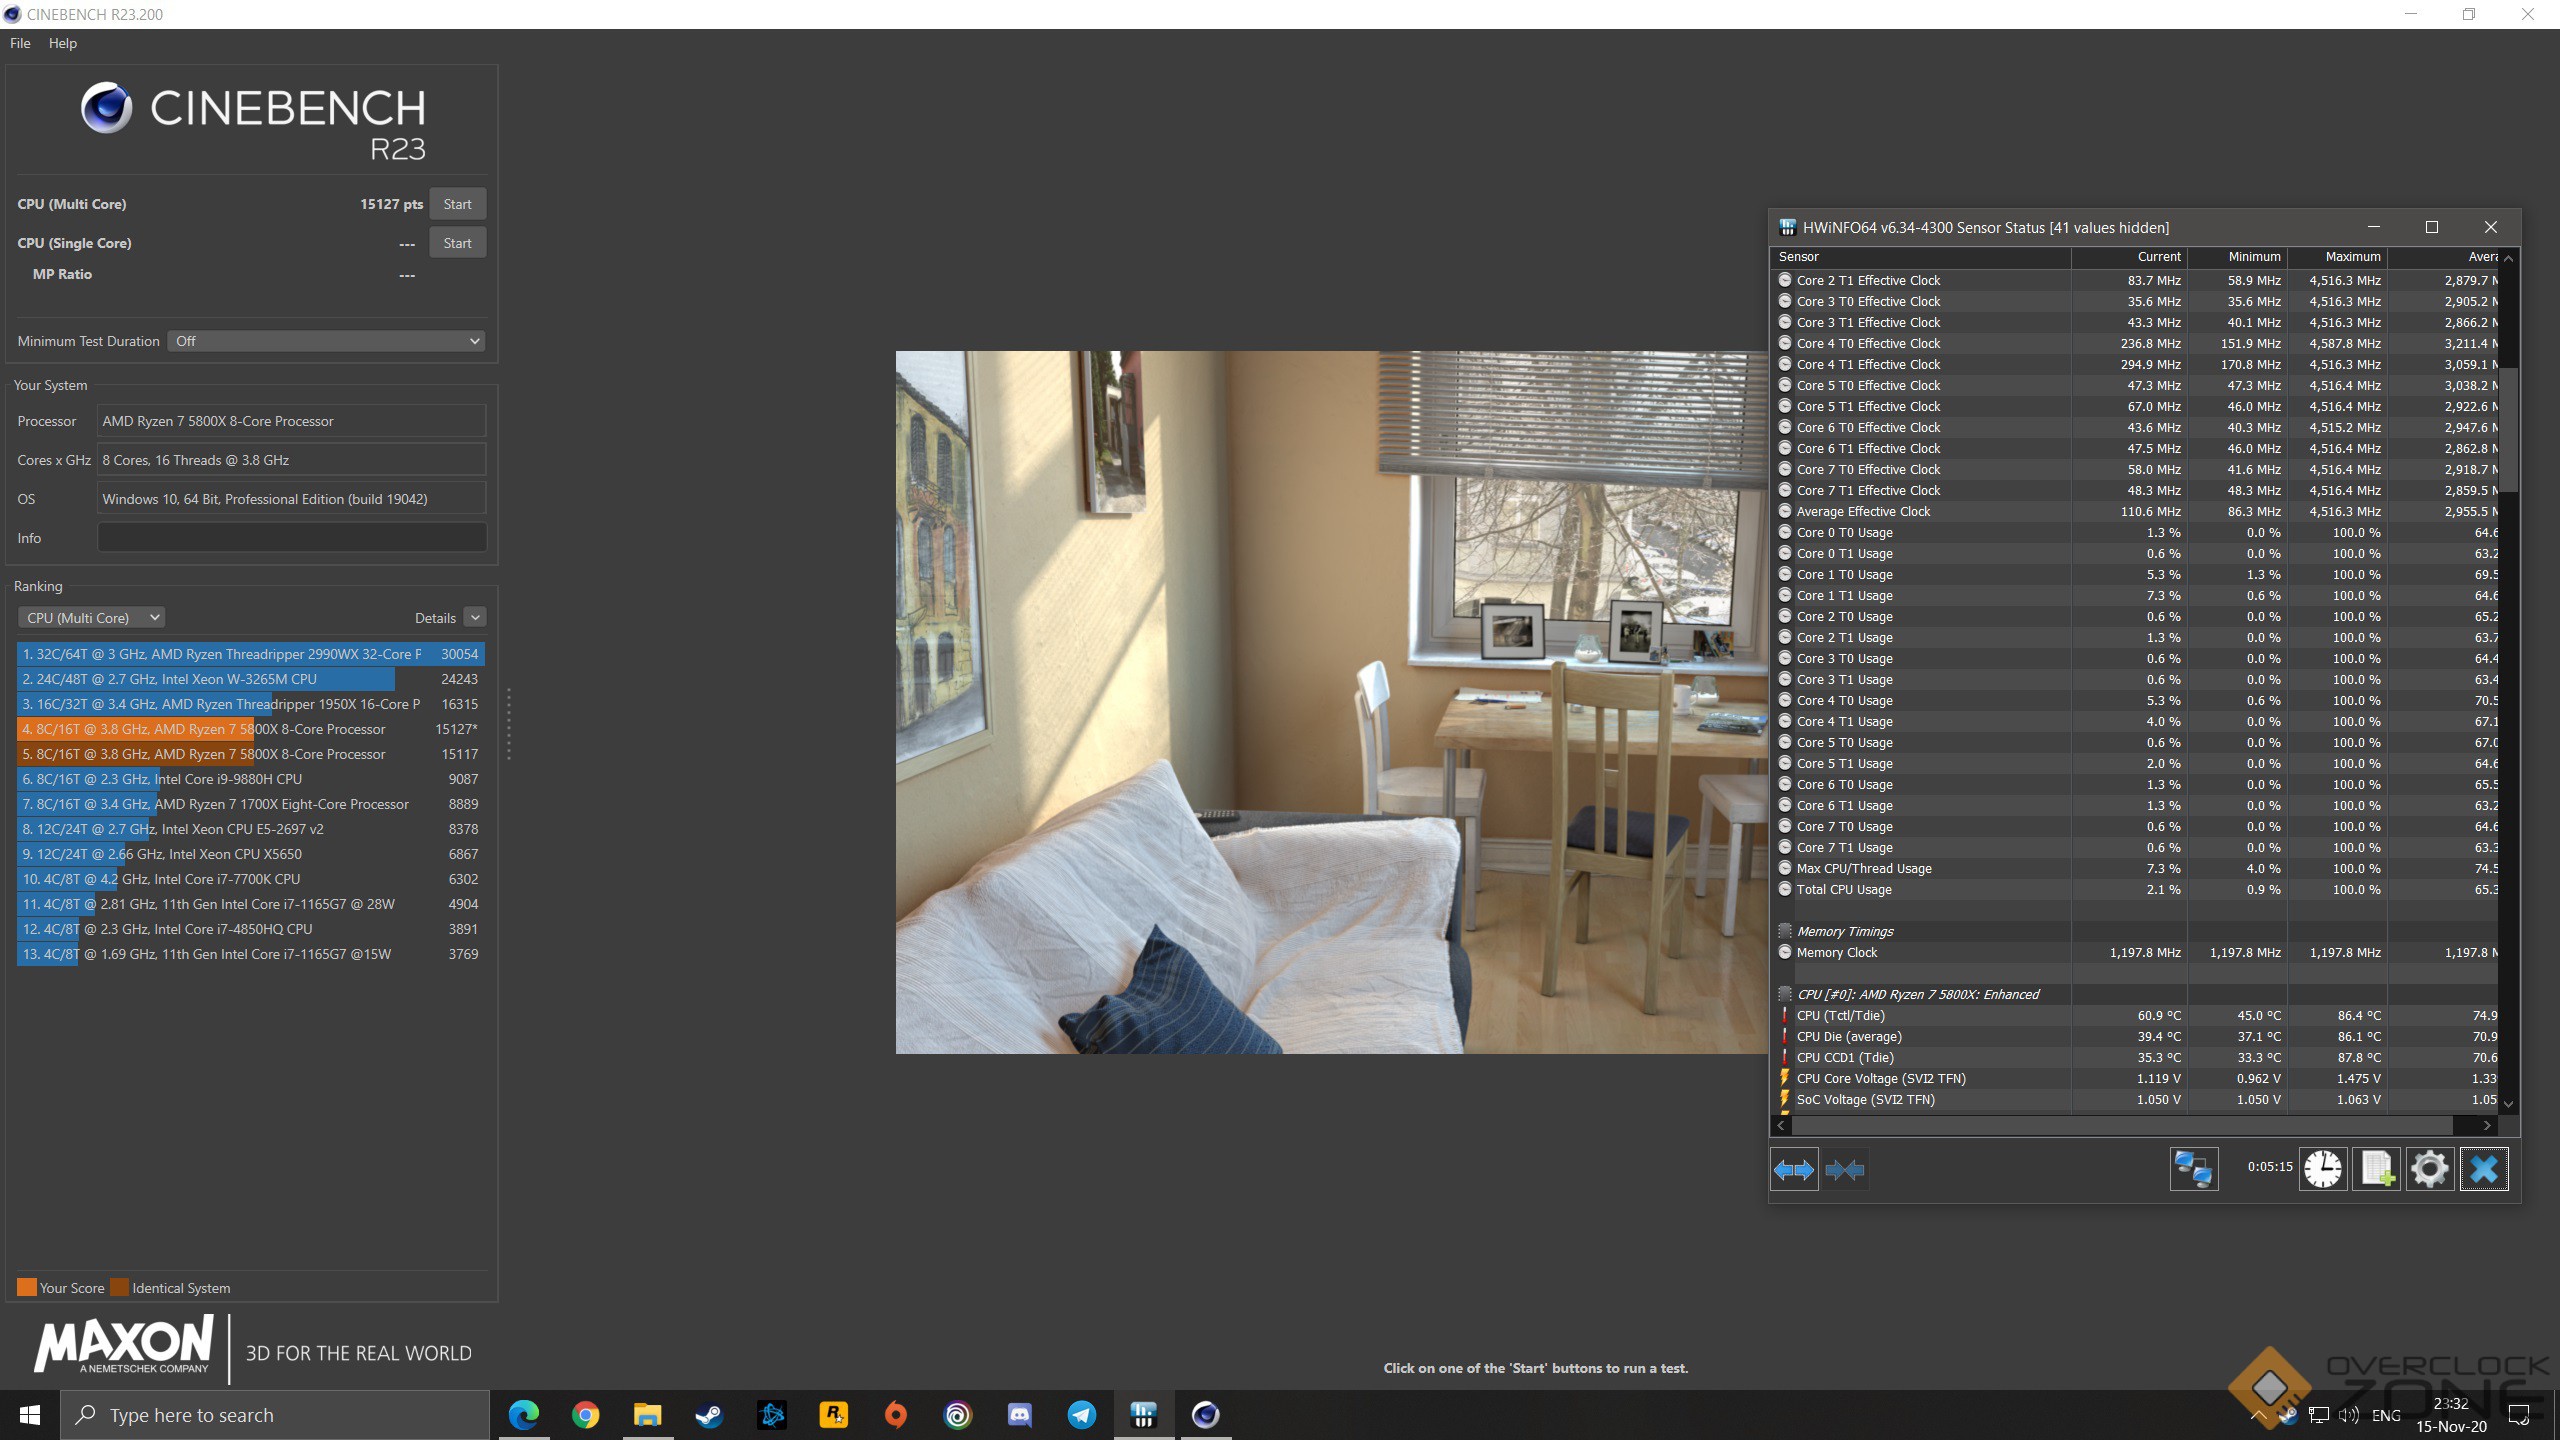The width and height of the screenshot is (2560, 1440).
Task: Click the collapse columns inward arrows icon
Action: pos(1845,1169)
